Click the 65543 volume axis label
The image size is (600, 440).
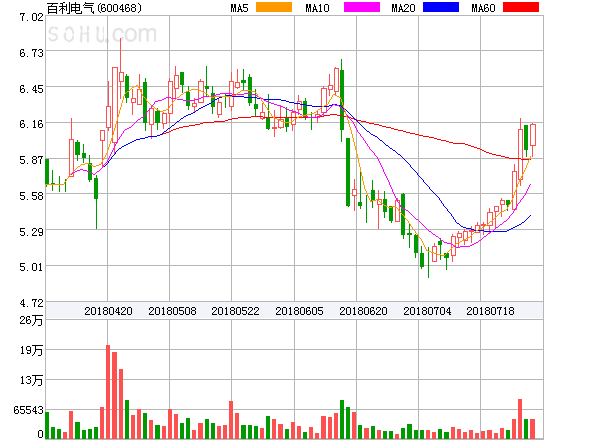tap(29, 410)
